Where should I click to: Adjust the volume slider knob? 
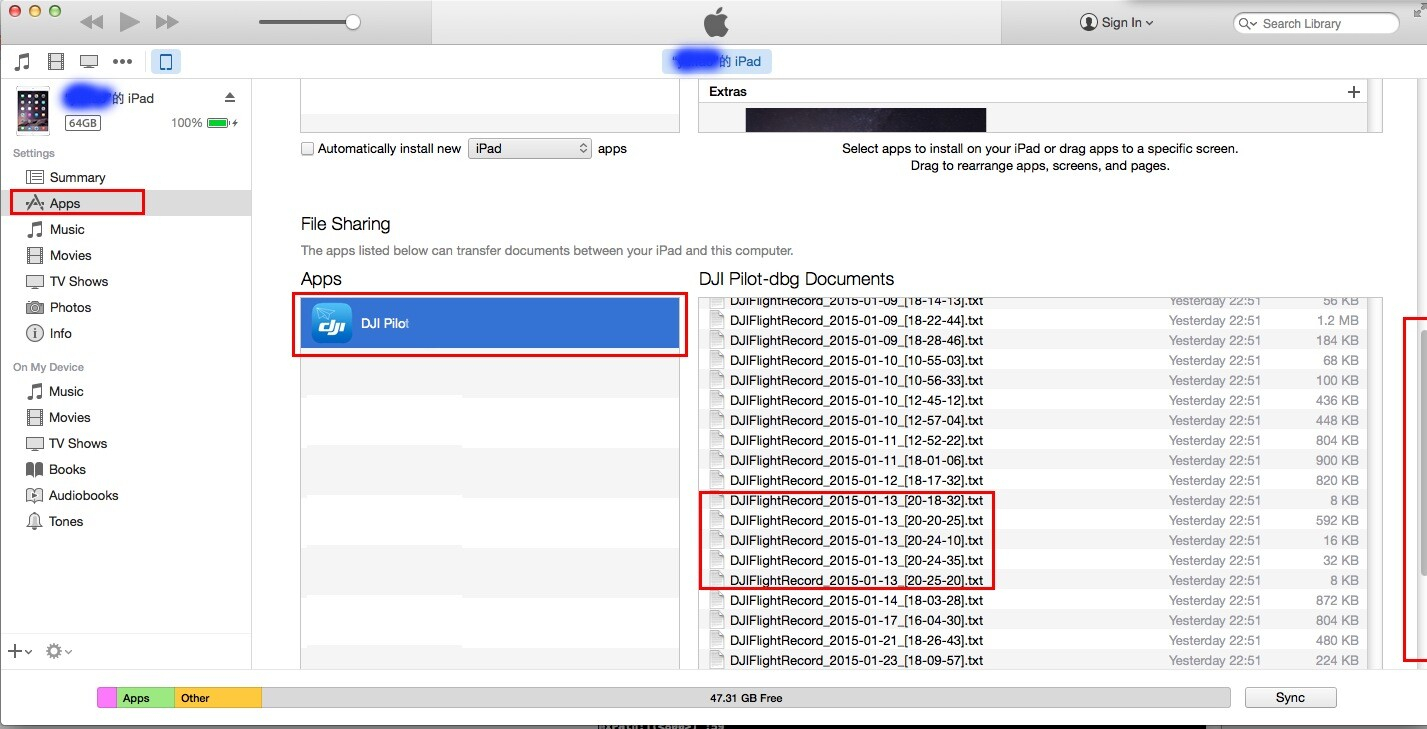(x=352, y=22)
